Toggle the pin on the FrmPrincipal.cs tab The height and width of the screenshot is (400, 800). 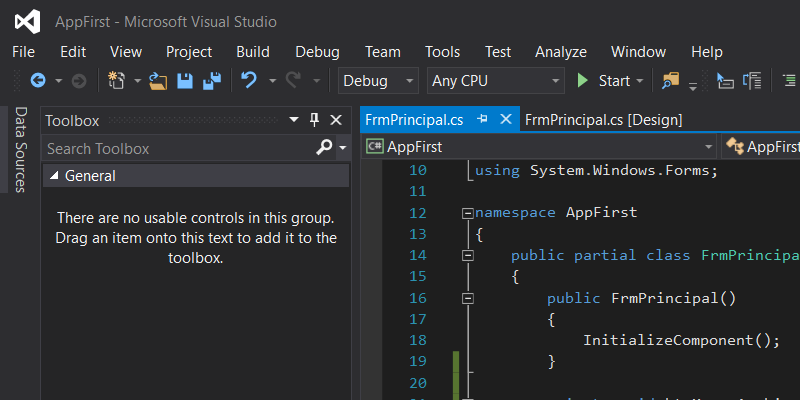pos(483,119)
